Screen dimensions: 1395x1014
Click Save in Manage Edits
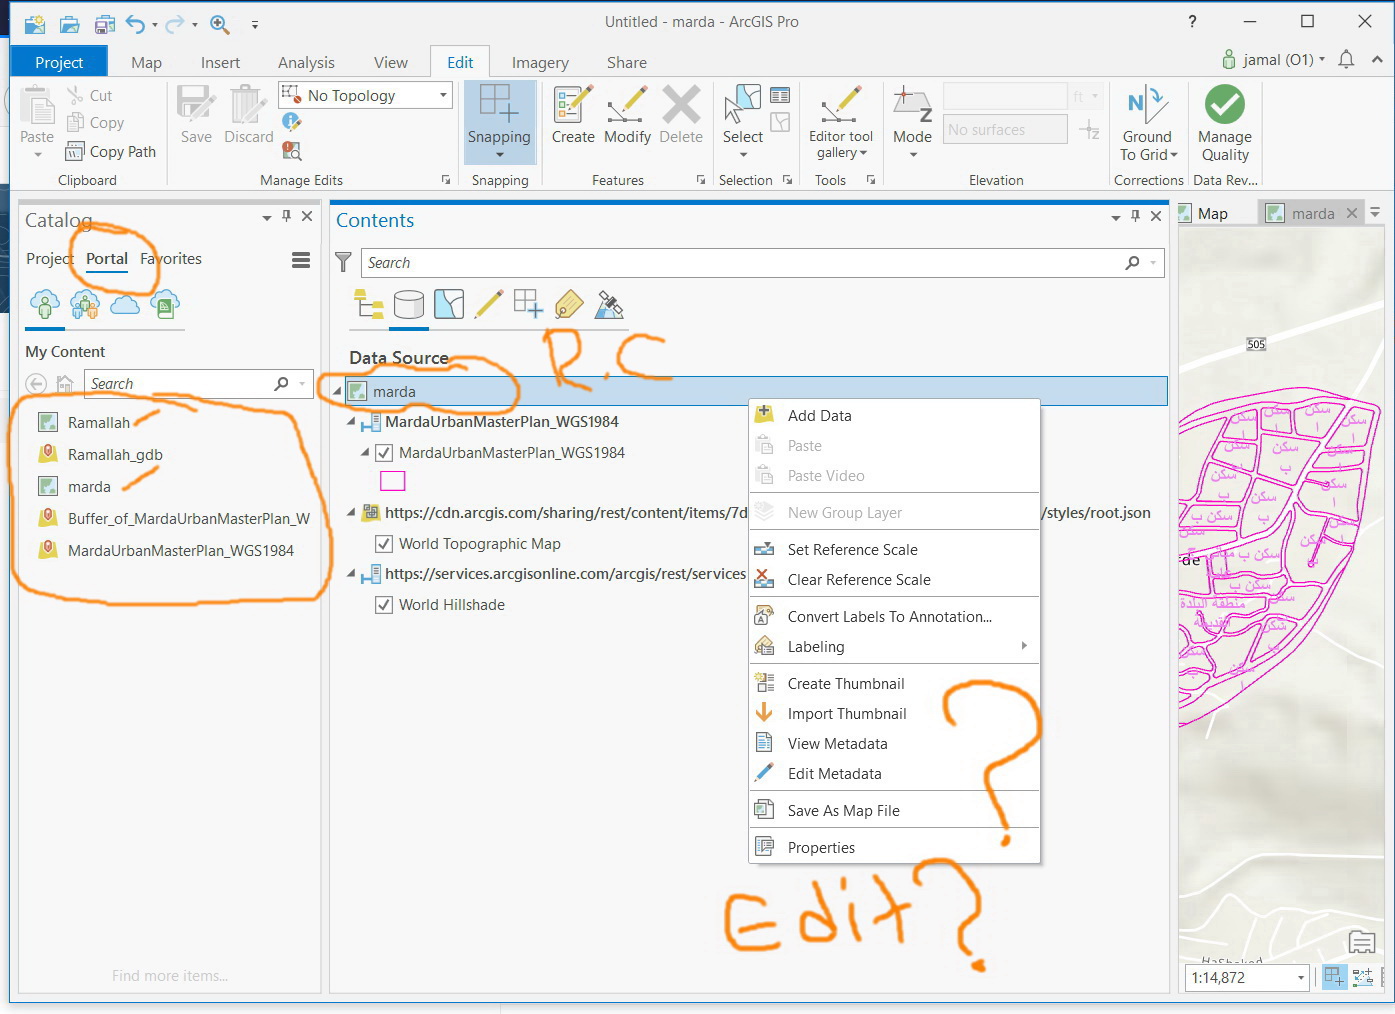[x=196, y=115]
